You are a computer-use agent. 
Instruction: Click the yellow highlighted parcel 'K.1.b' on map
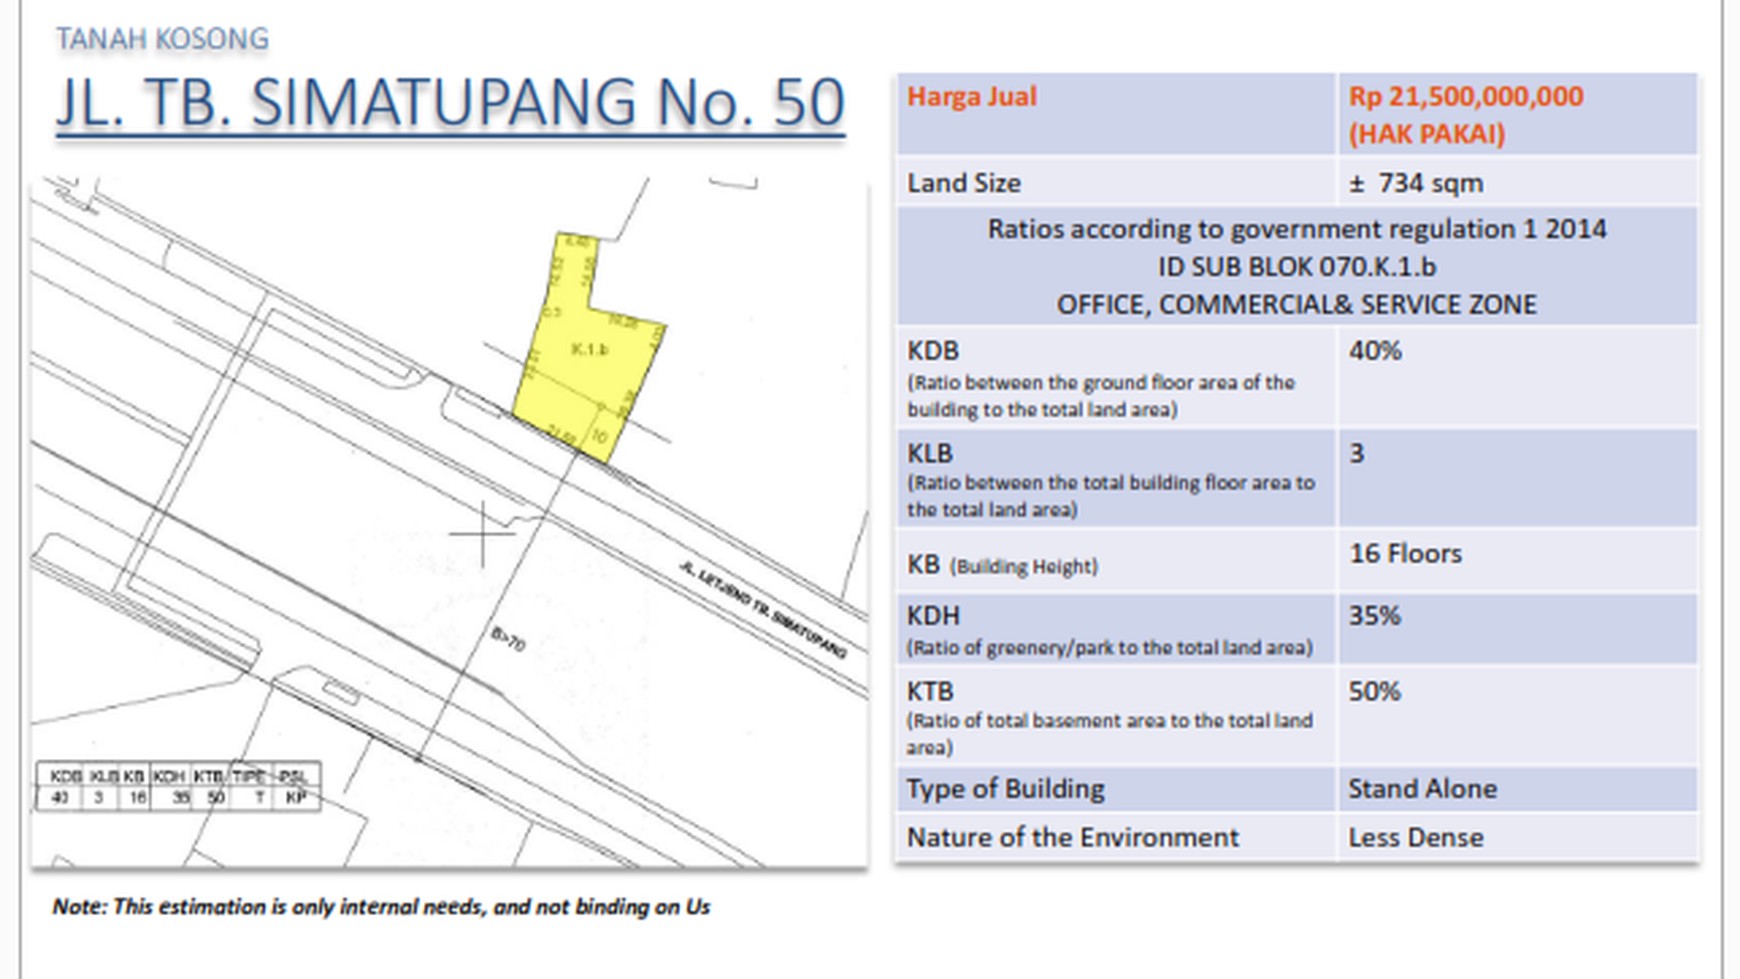coord(590,349)
